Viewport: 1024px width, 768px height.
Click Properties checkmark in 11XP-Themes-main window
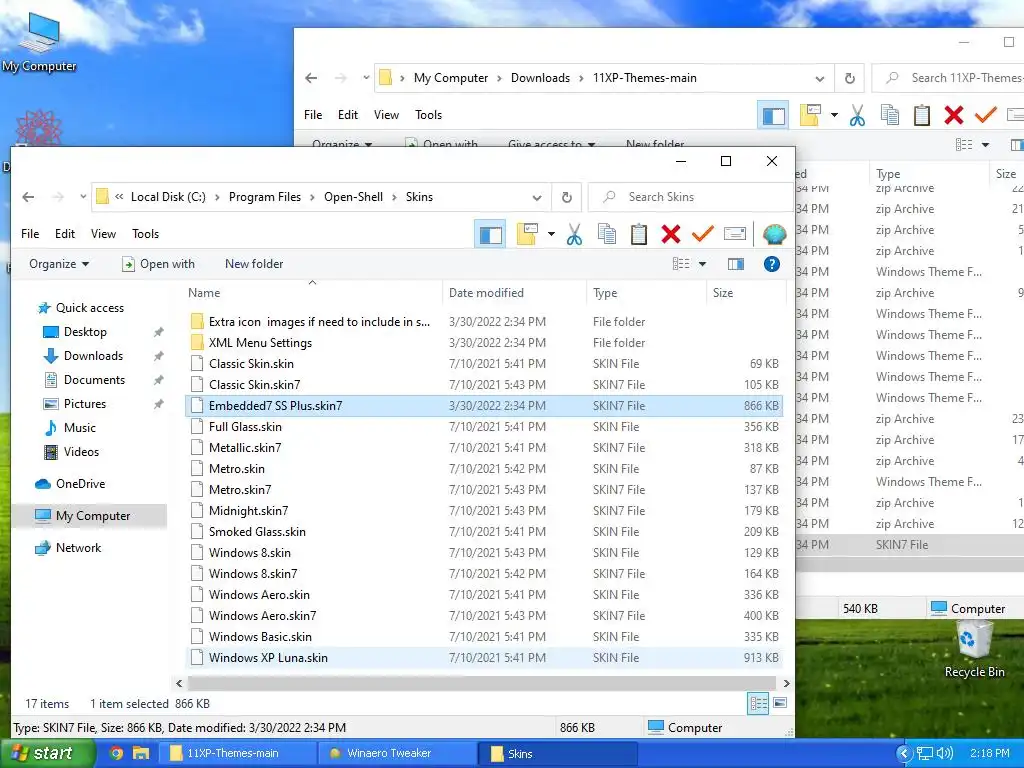coord(985,116)
